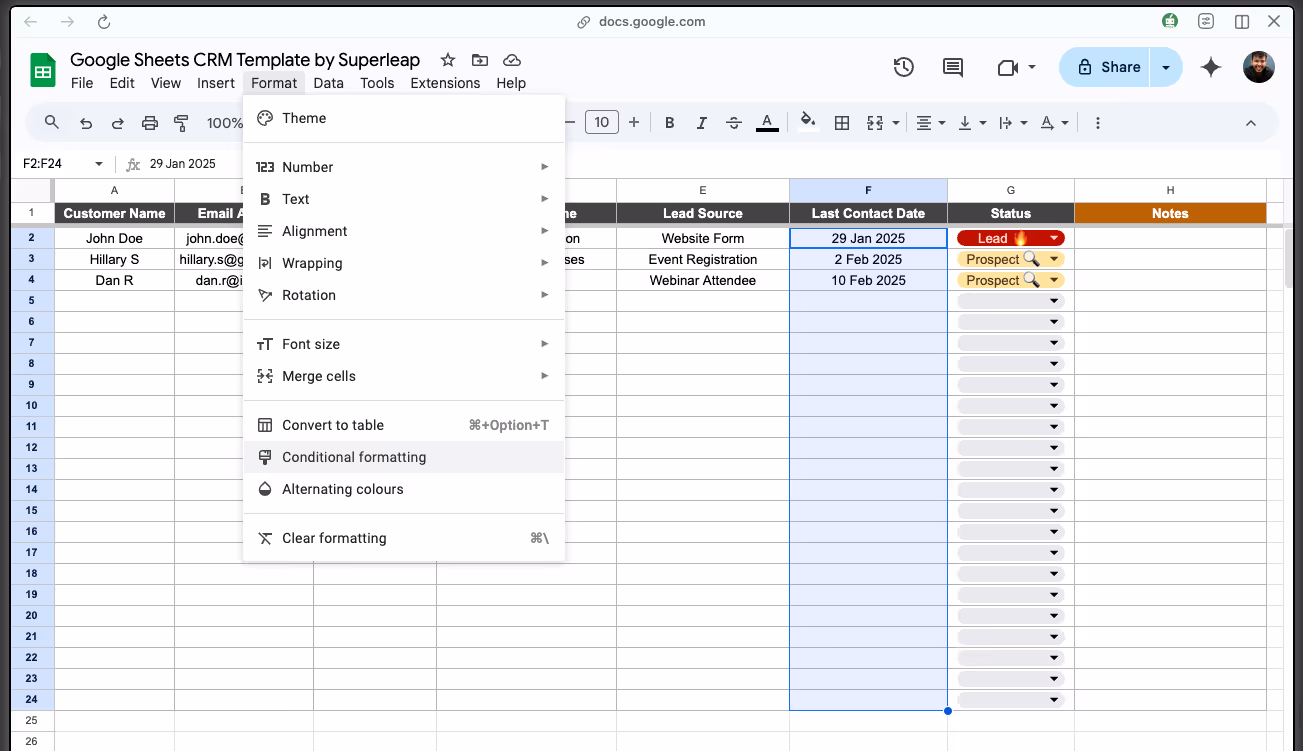Image resolution: width=1303 pixels, height=751 pixels.
Task: Select Convert to table
Action: pyautogui.click(x=404, y=425)
